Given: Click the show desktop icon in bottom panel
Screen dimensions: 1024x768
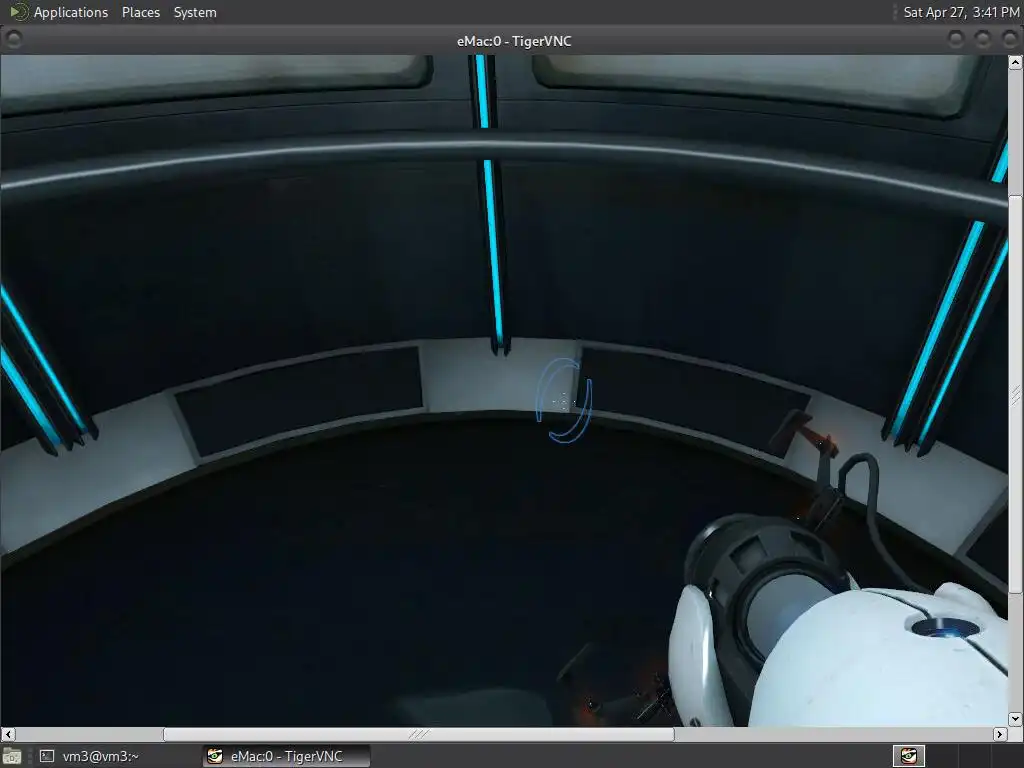Looking at the screenshot, I should [x=12, y=756].
